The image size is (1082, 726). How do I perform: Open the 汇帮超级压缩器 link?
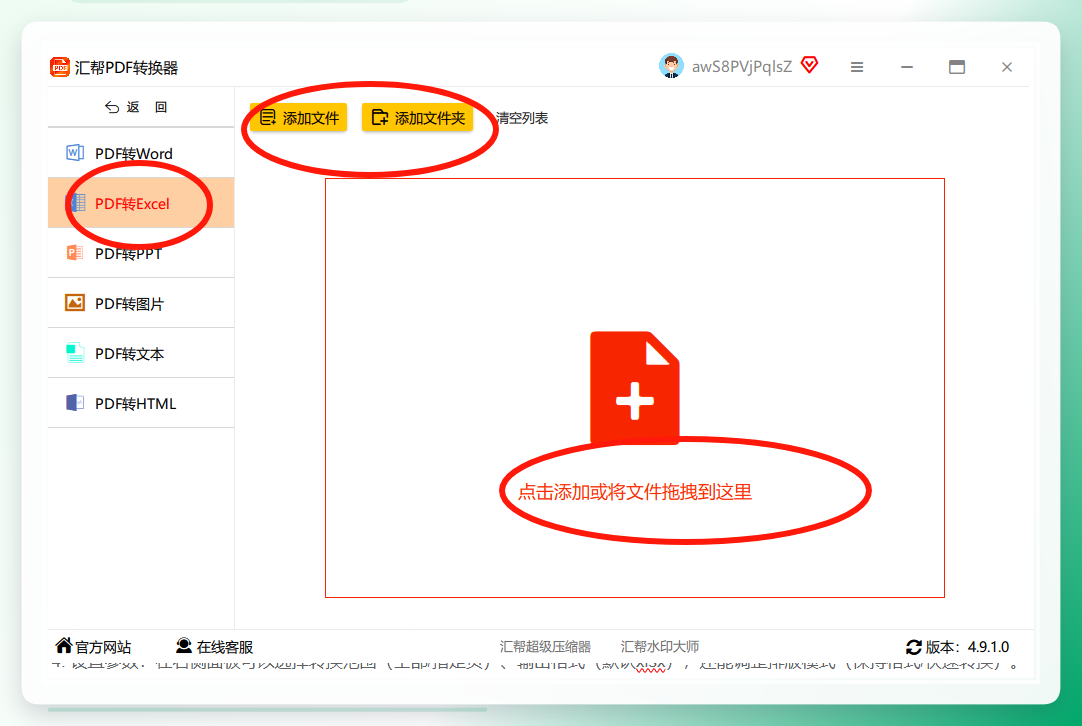pos(545,647)
